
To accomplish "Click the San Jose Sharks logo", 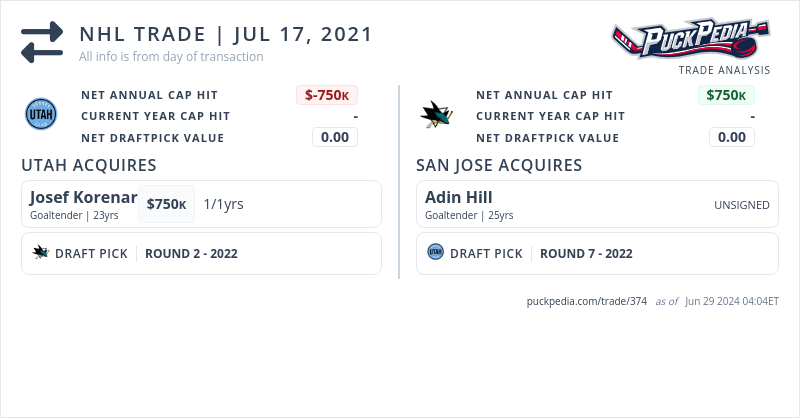I will click(436, 115).
